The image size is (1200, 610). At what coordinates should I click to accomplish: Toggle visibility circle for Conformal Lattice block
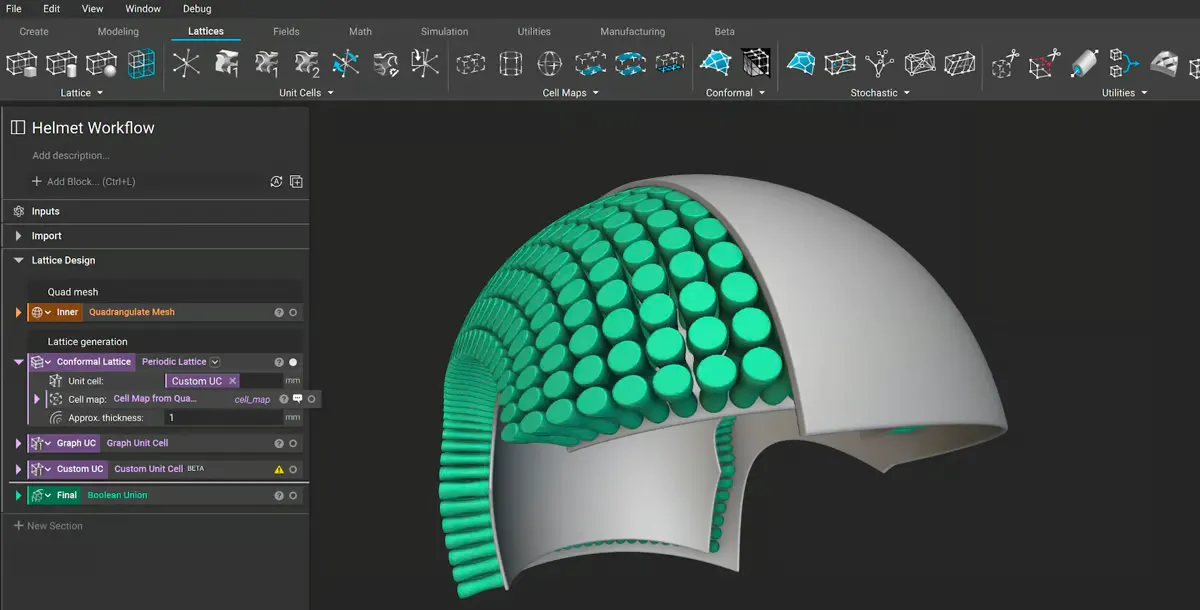pyautogui.click(x=293, y=362)
